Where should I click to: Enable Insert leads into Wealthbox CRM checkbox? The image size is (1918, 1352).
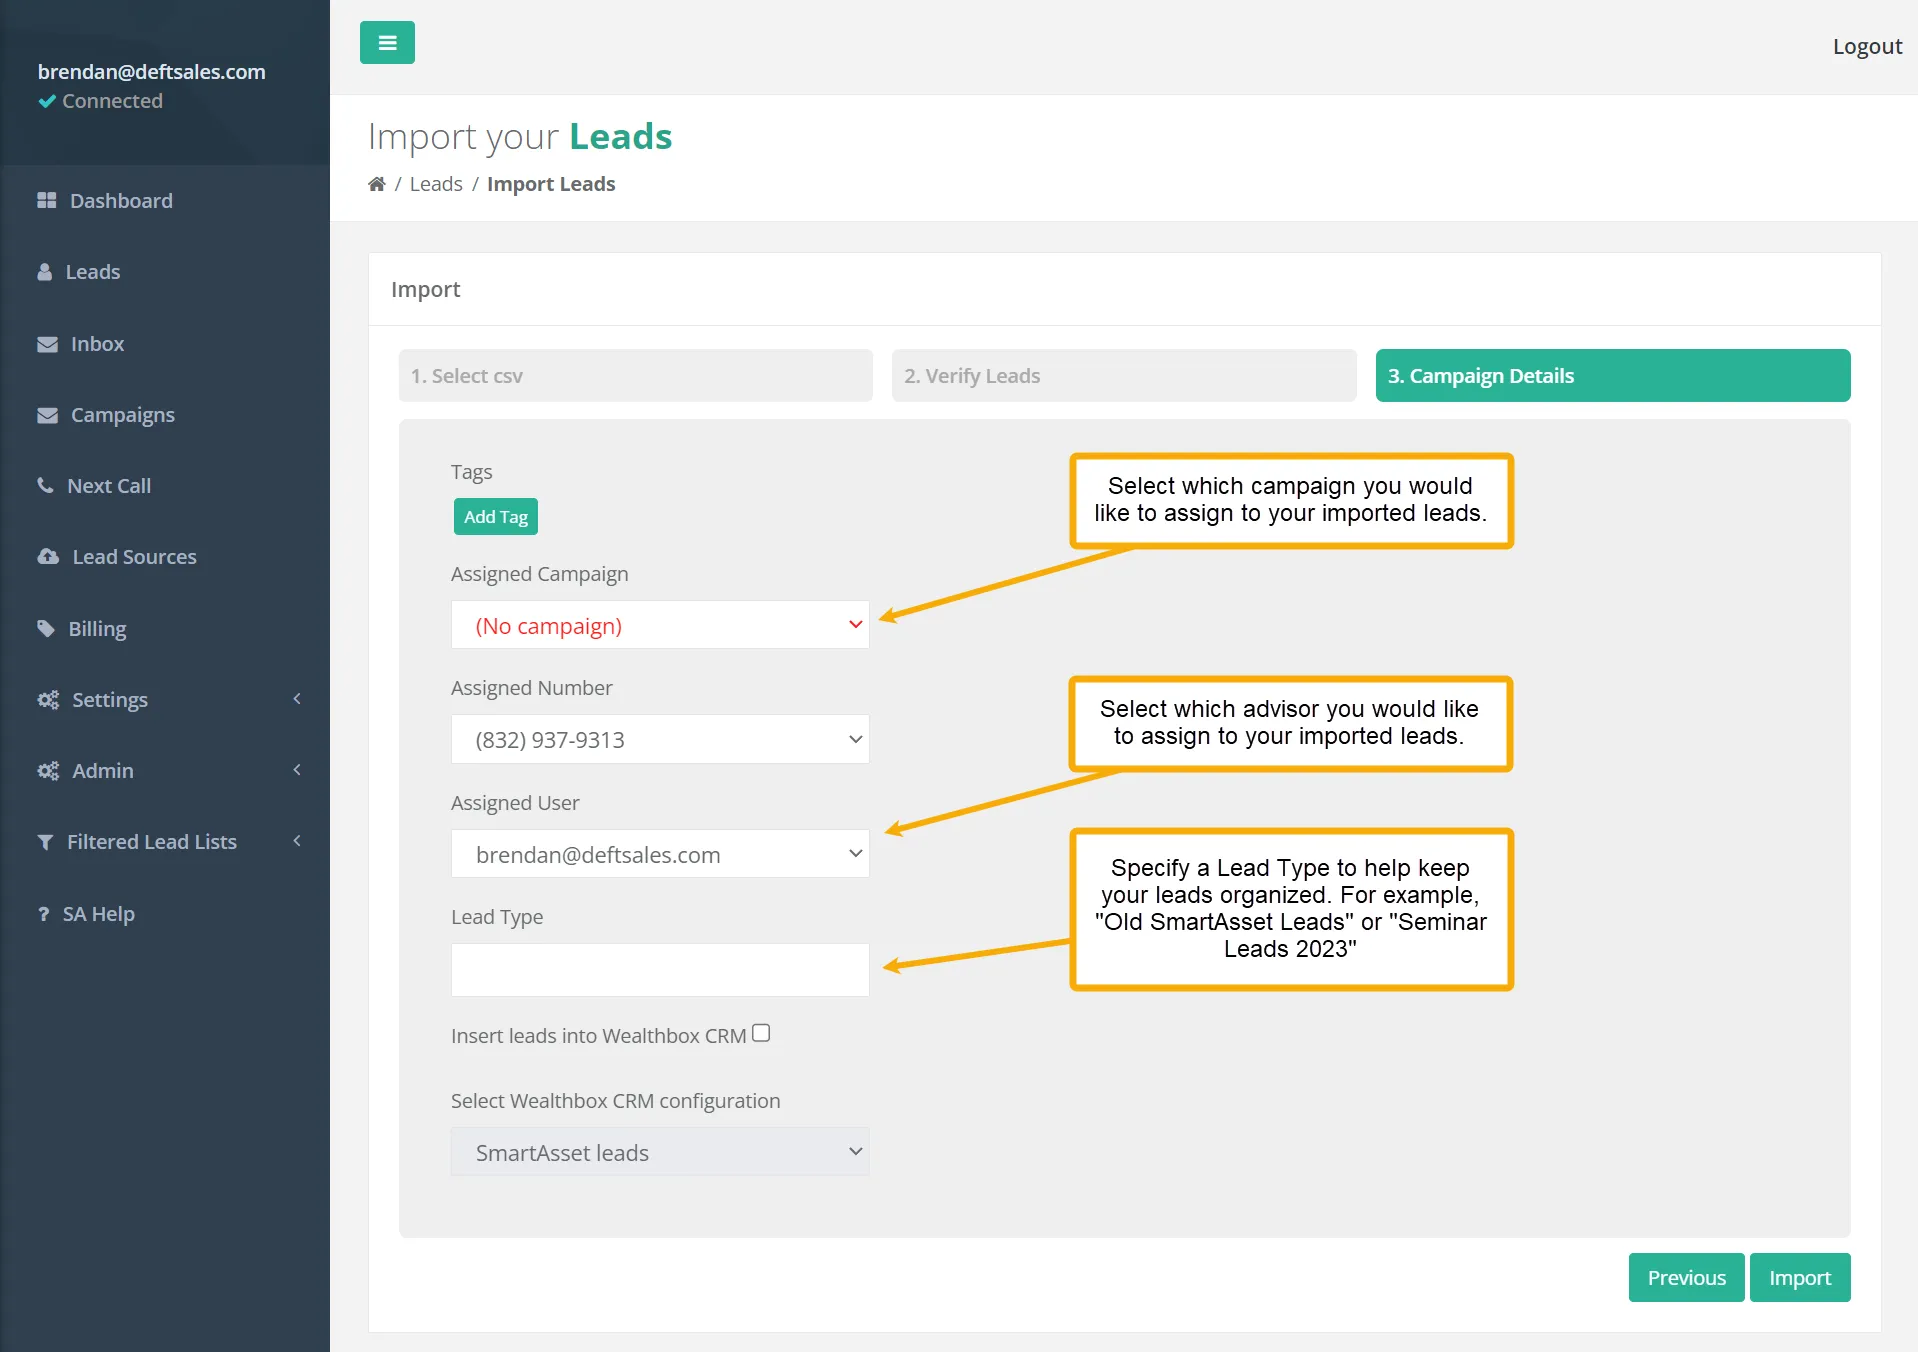click(x=761, y=1033)
